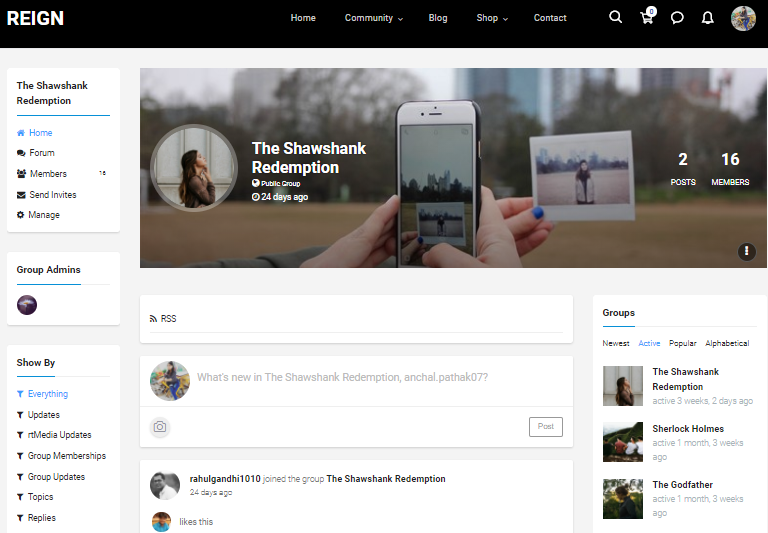Open Sherlock Holmes group link

click(x=688, y=429)
